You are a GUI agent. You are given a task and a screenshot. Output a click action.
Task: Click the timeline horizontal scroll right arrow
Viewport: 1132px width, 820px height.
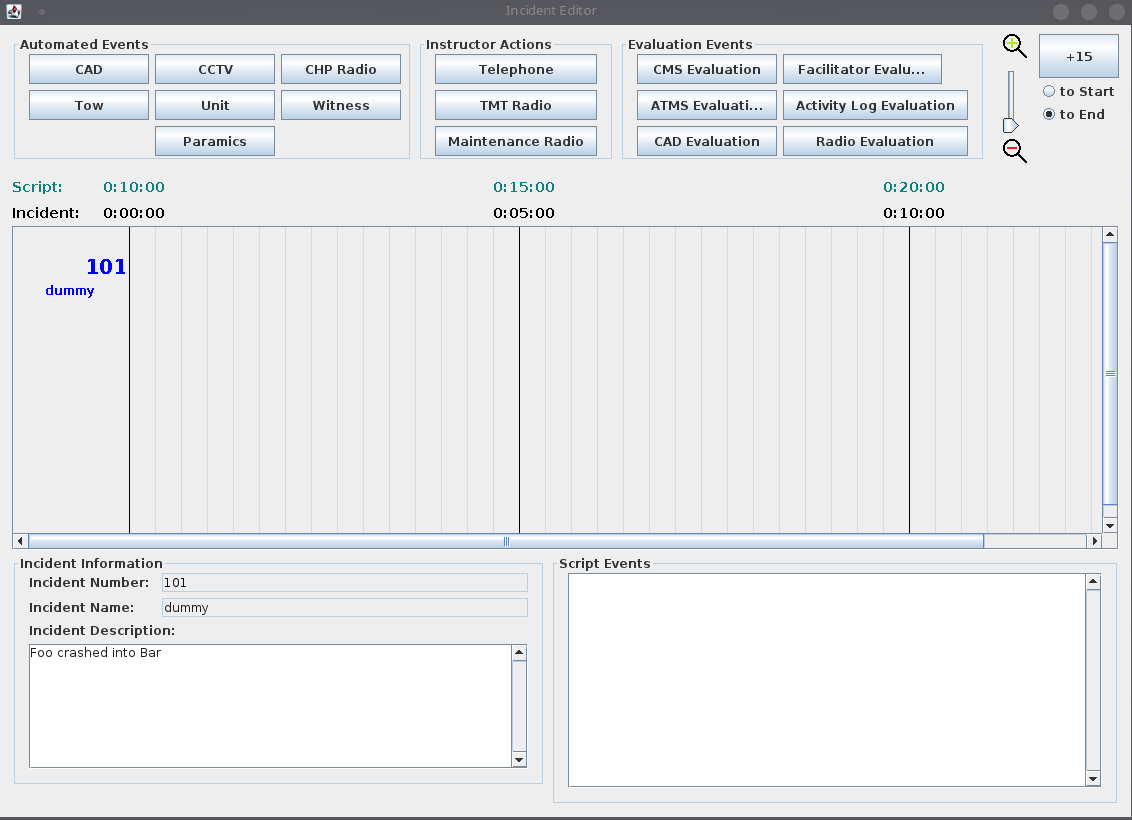[1094, 541]
